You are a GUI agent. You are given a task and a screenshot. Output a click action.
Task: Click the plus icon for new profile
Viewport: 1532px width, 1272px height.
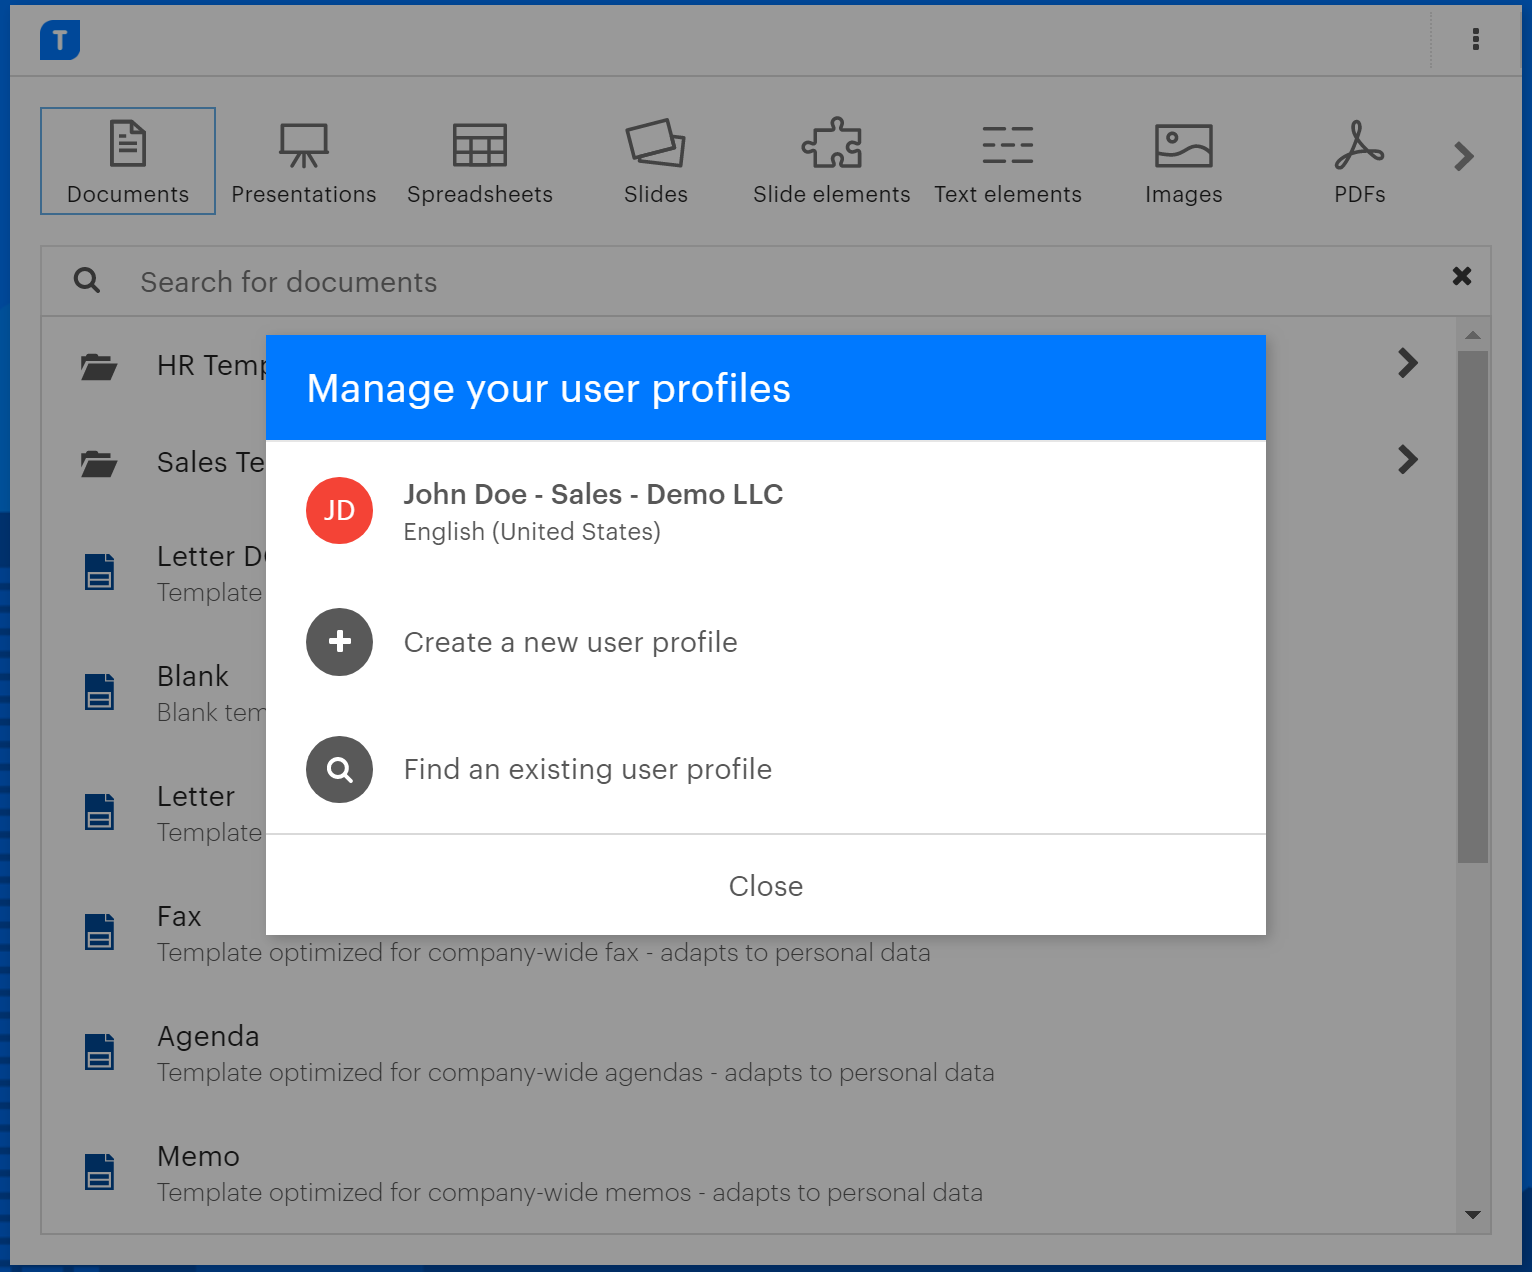click(339, 642)
